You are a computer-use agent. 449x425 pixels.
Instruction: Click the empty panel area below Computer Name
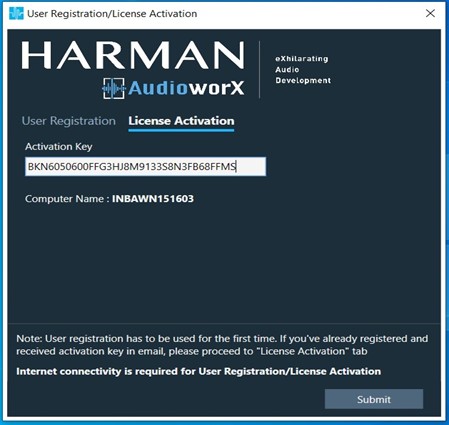click(223, 263)
